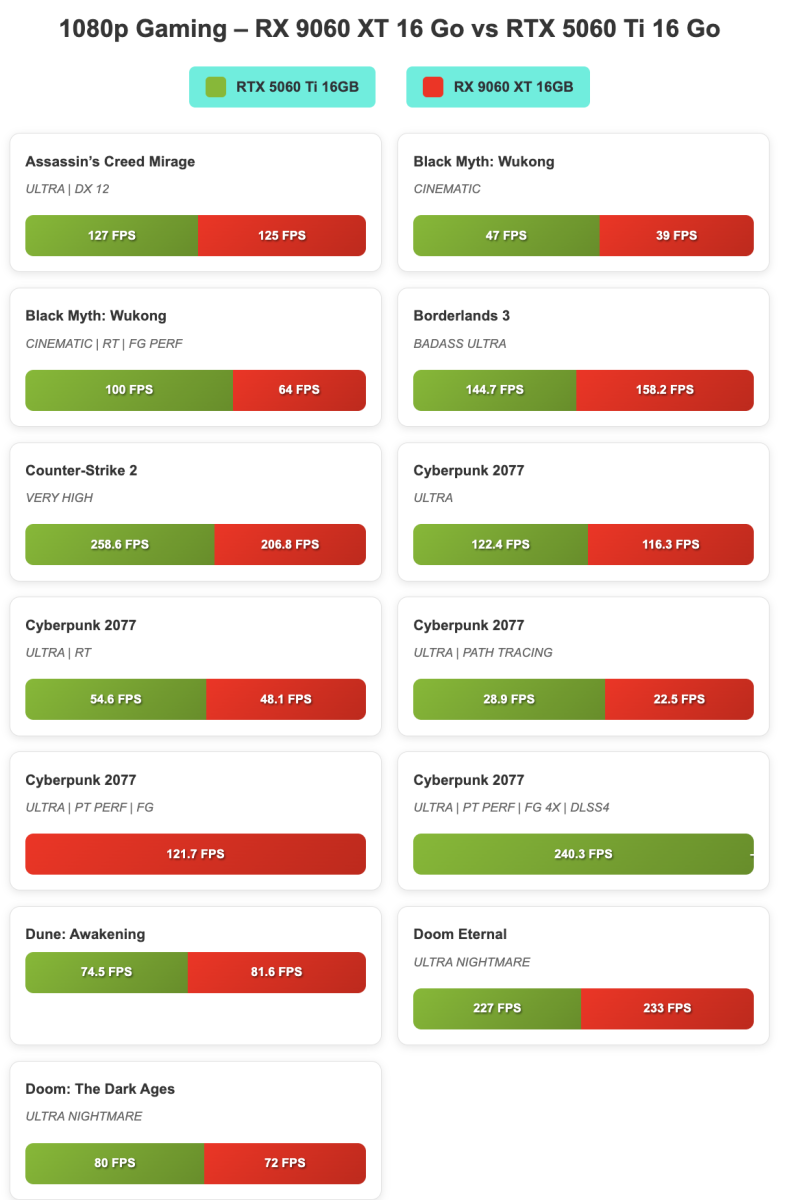Select the red 72 FPS Dark Ages bar
The width and height of the screenshot is (810, 1200).
(285, 1163)
